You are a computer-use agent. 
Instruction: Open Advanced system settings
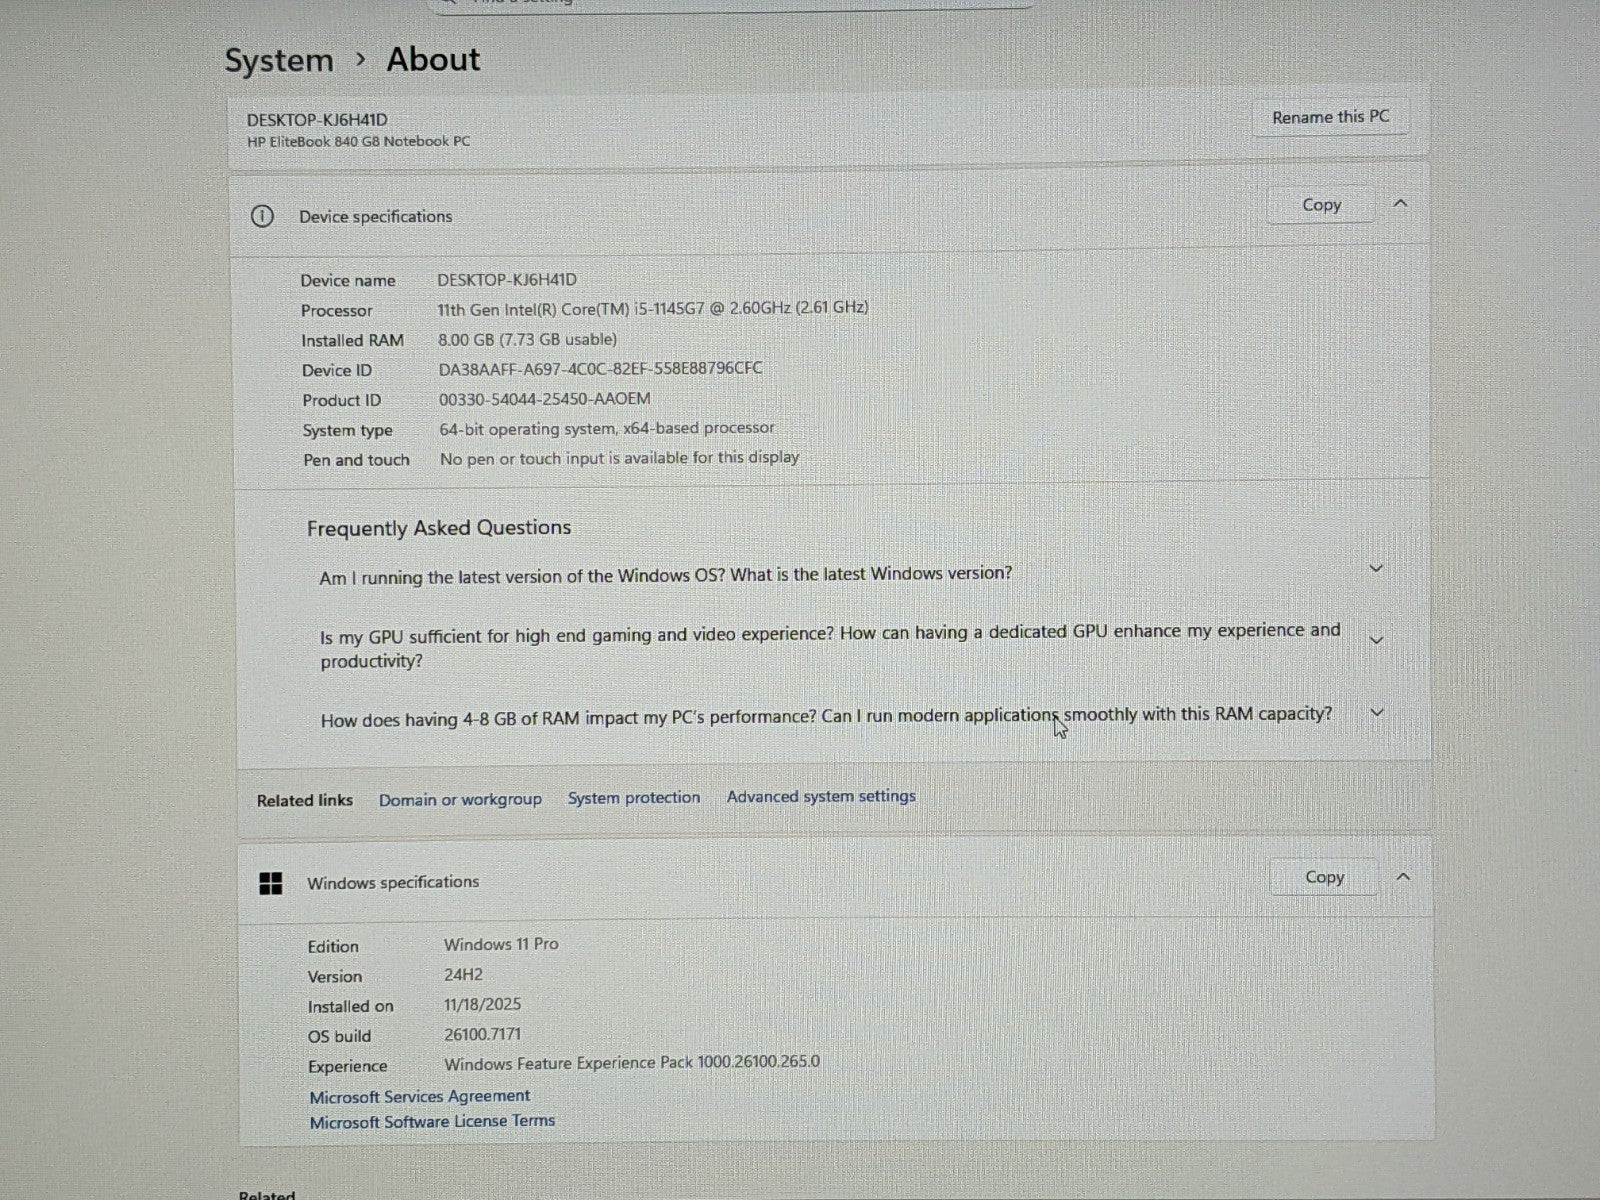(821, 797)
